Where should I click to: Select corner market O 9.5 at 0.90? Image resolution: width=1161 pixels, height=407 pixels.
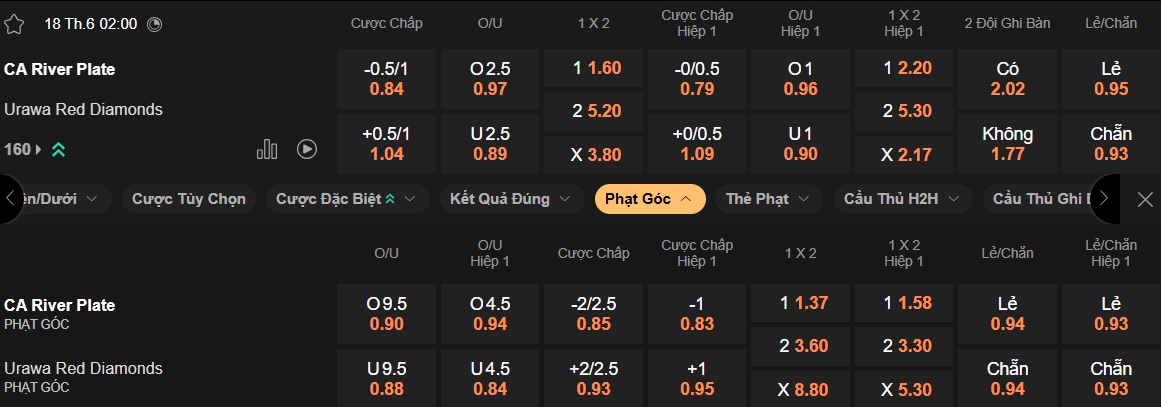(386, 314)
